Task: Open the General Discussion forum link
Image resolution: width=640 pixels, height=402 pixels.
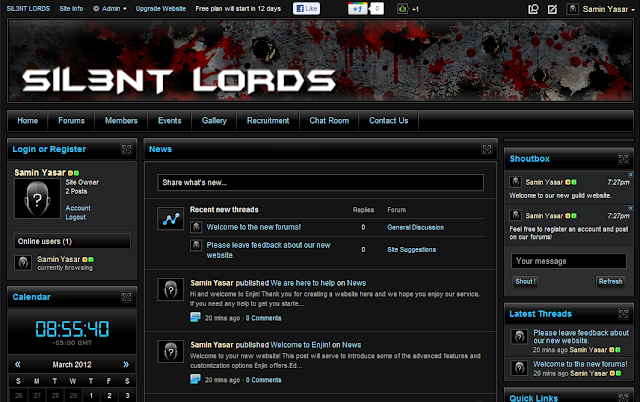Action: (416, 227)
